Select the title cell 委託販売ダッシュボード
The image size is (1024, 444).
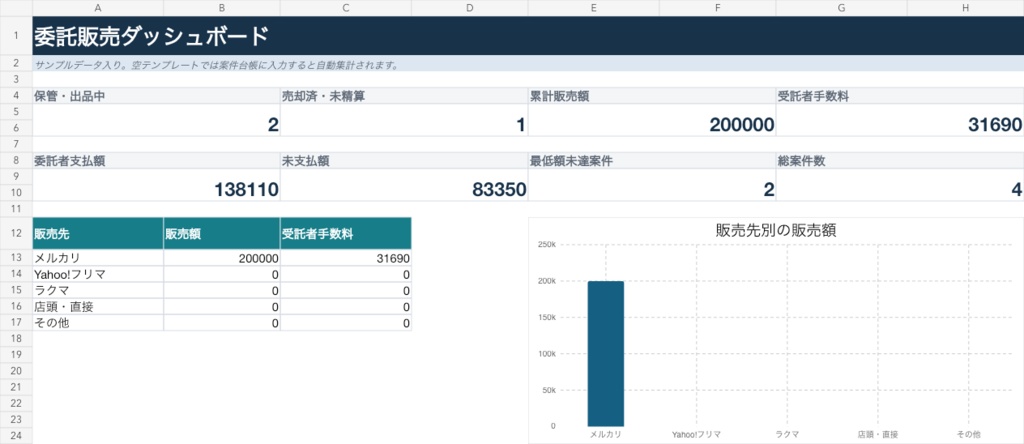[x=528, y=36]
